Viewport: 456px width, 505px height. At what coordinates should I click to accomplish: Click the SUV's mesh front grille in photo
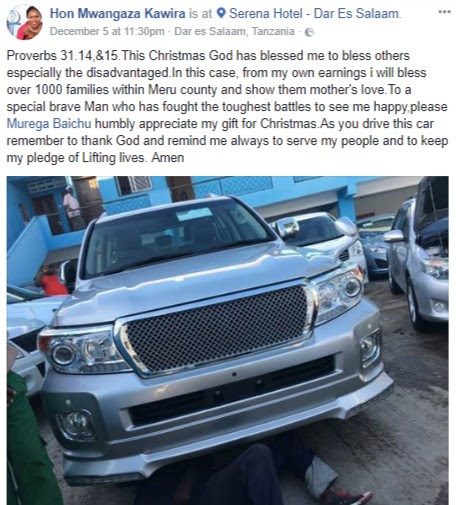coord(217,328)
